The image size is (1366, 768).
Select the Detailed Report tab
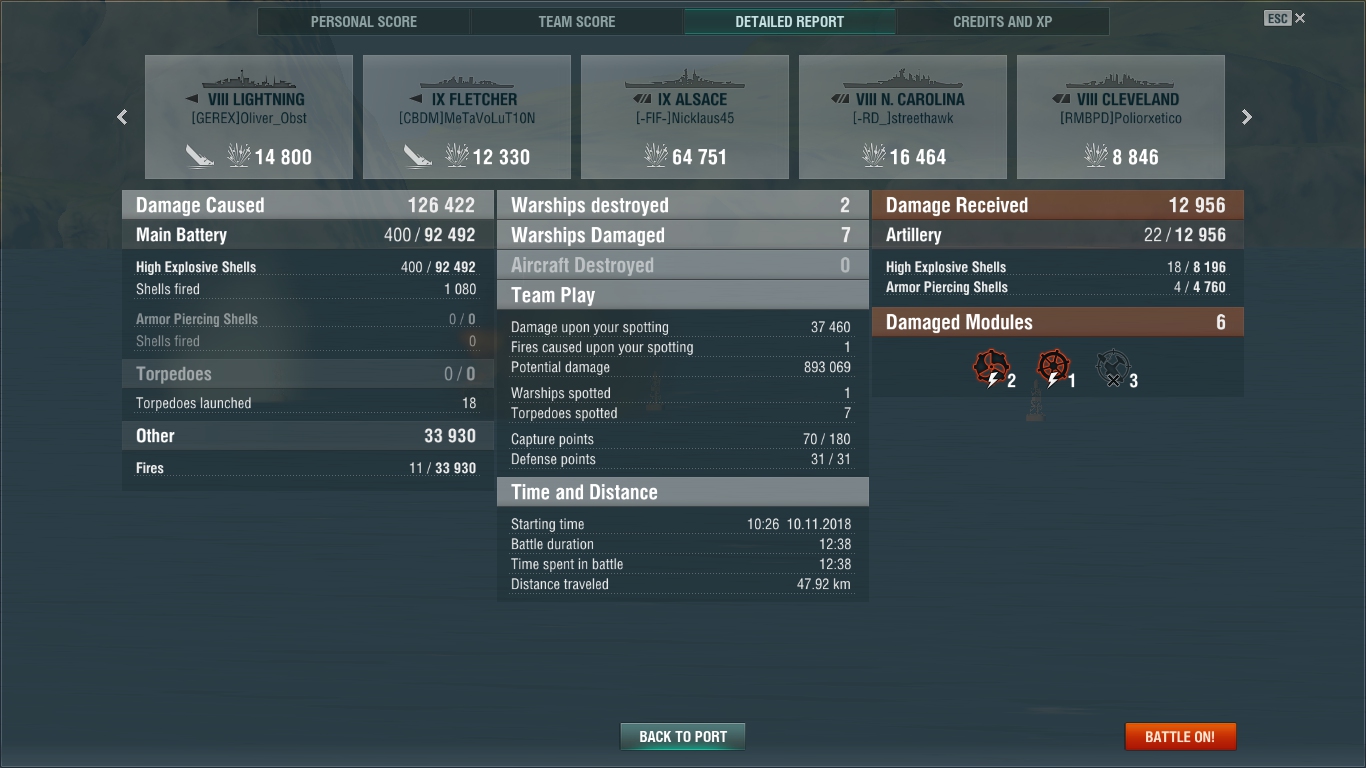[x=790, y=22]
